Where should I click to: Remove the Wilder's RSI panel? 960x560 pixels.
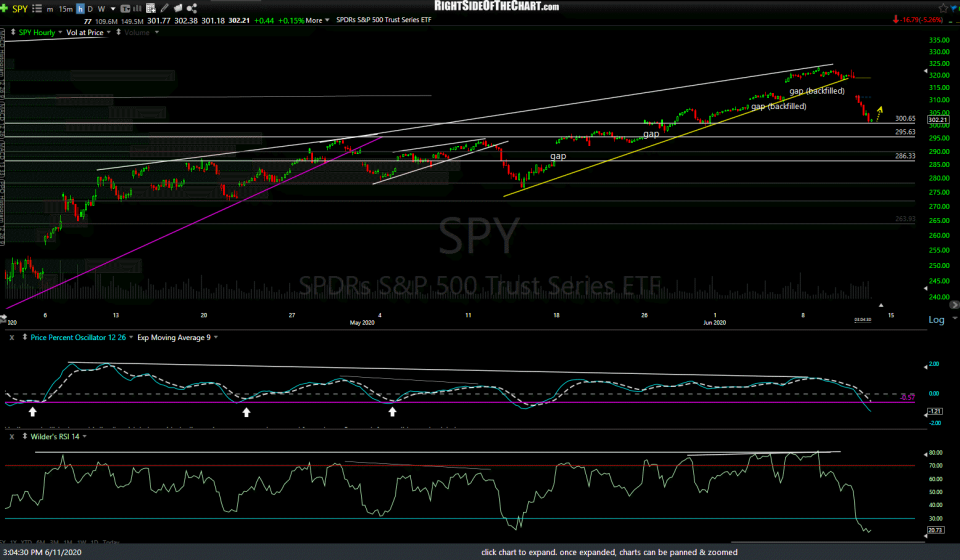(12, 436)
